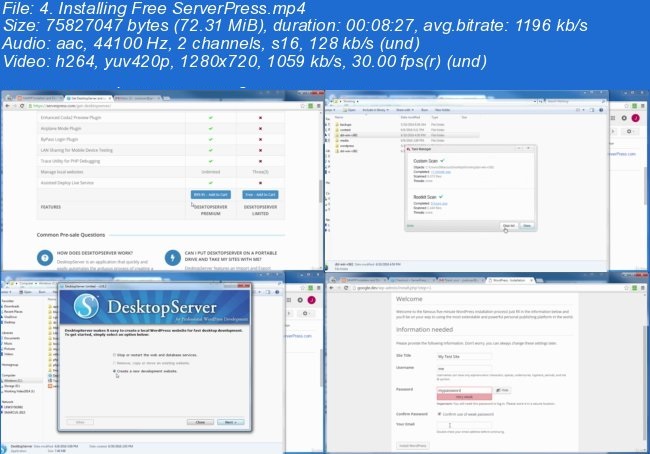Click Open in the Explorer toolbar
The image size is (650, 454).
pos(349,110)
